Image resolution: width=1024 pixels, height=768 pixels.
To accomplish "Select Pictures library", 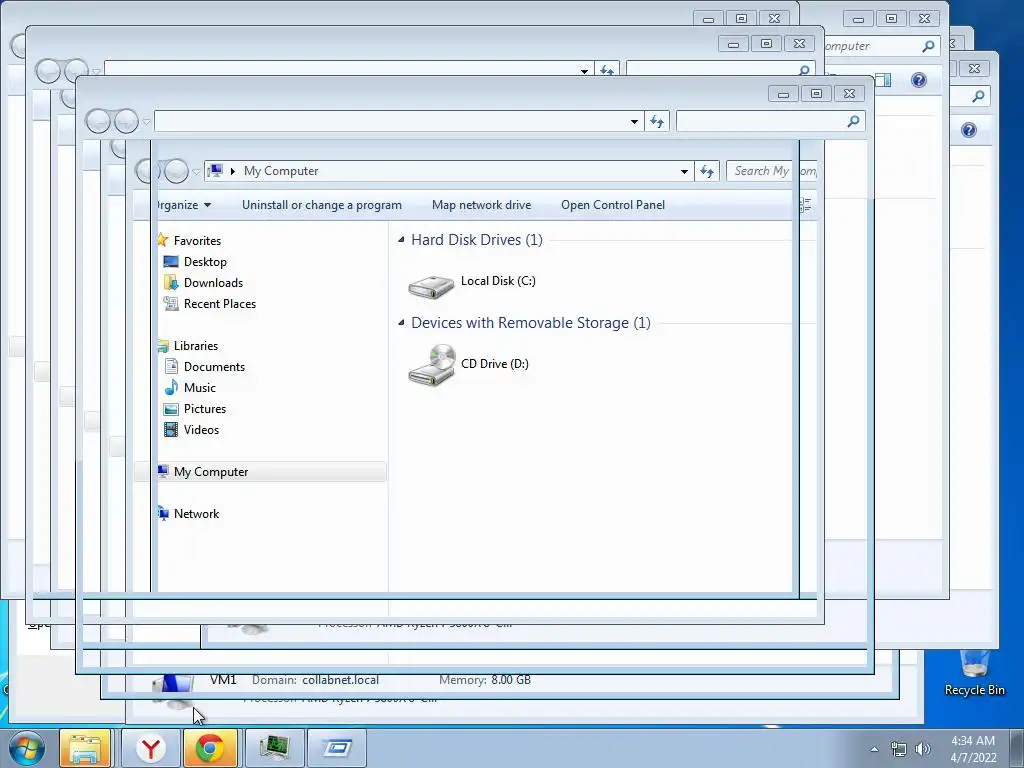I will (x=204, y=409).
